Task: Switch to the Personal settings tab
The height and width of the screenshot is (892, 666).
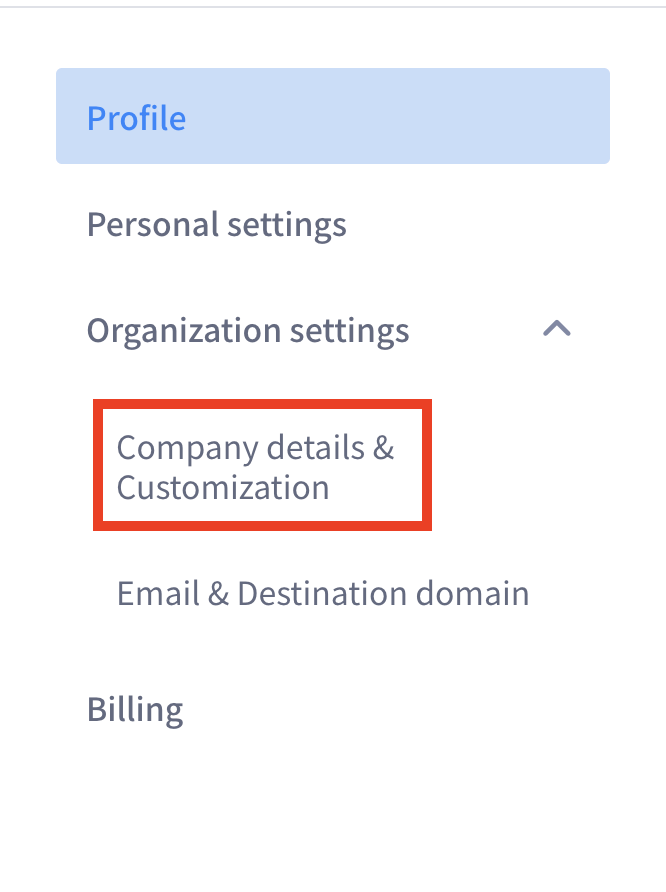Action: click(x=216, y=224)
